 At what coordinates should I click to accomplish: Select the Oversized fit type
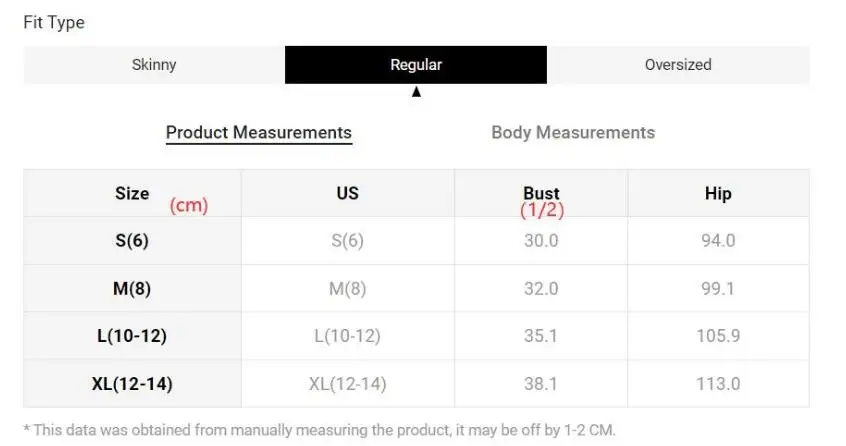pyautogui.click(x=678, y=65)
